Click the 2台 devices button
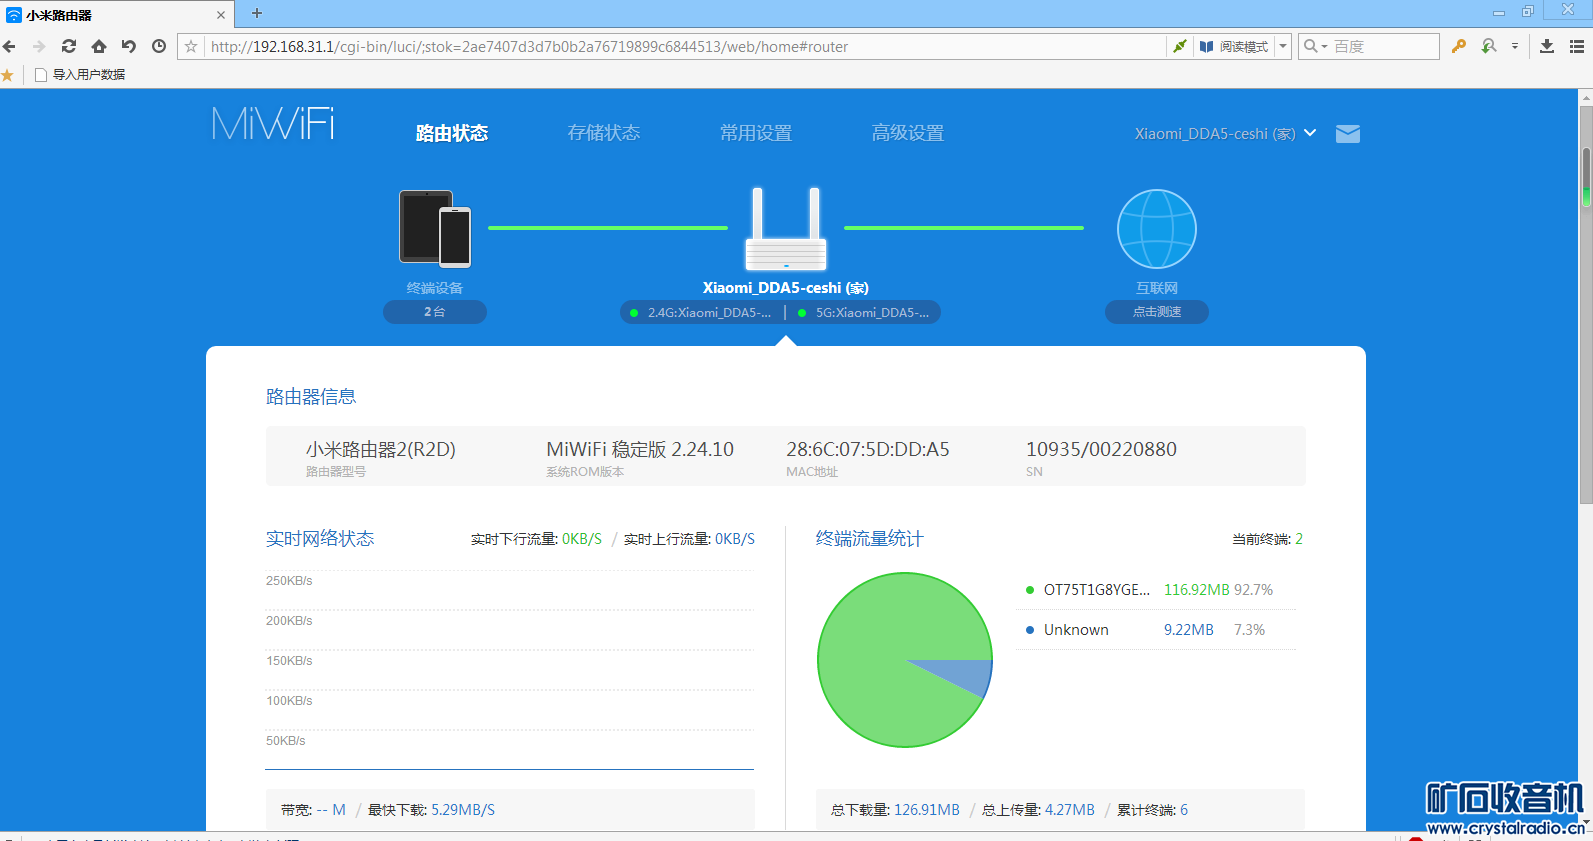The width and height of the screenshot is (1593, 841). point(435,312)
